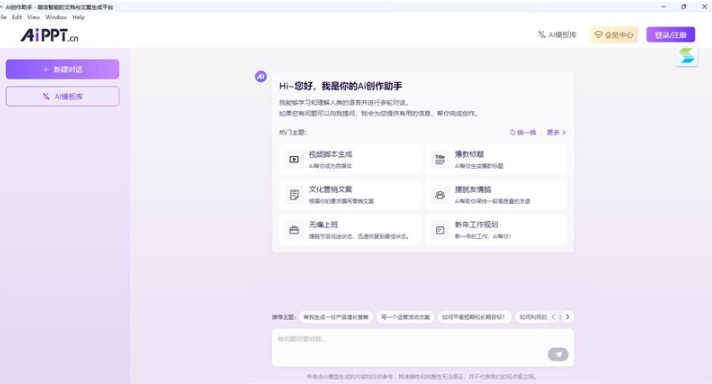Select the 爆款标题 Title icon card
This screenshot has width=712, height=384.
click(496, 159)
